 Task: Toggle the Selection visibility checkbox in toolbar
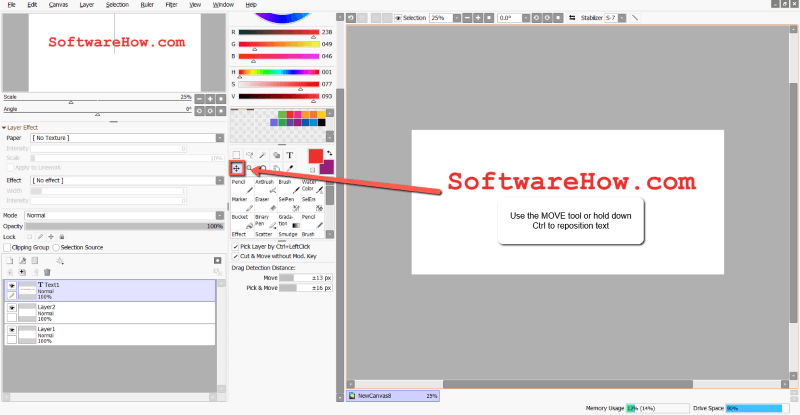click(398, 18)
